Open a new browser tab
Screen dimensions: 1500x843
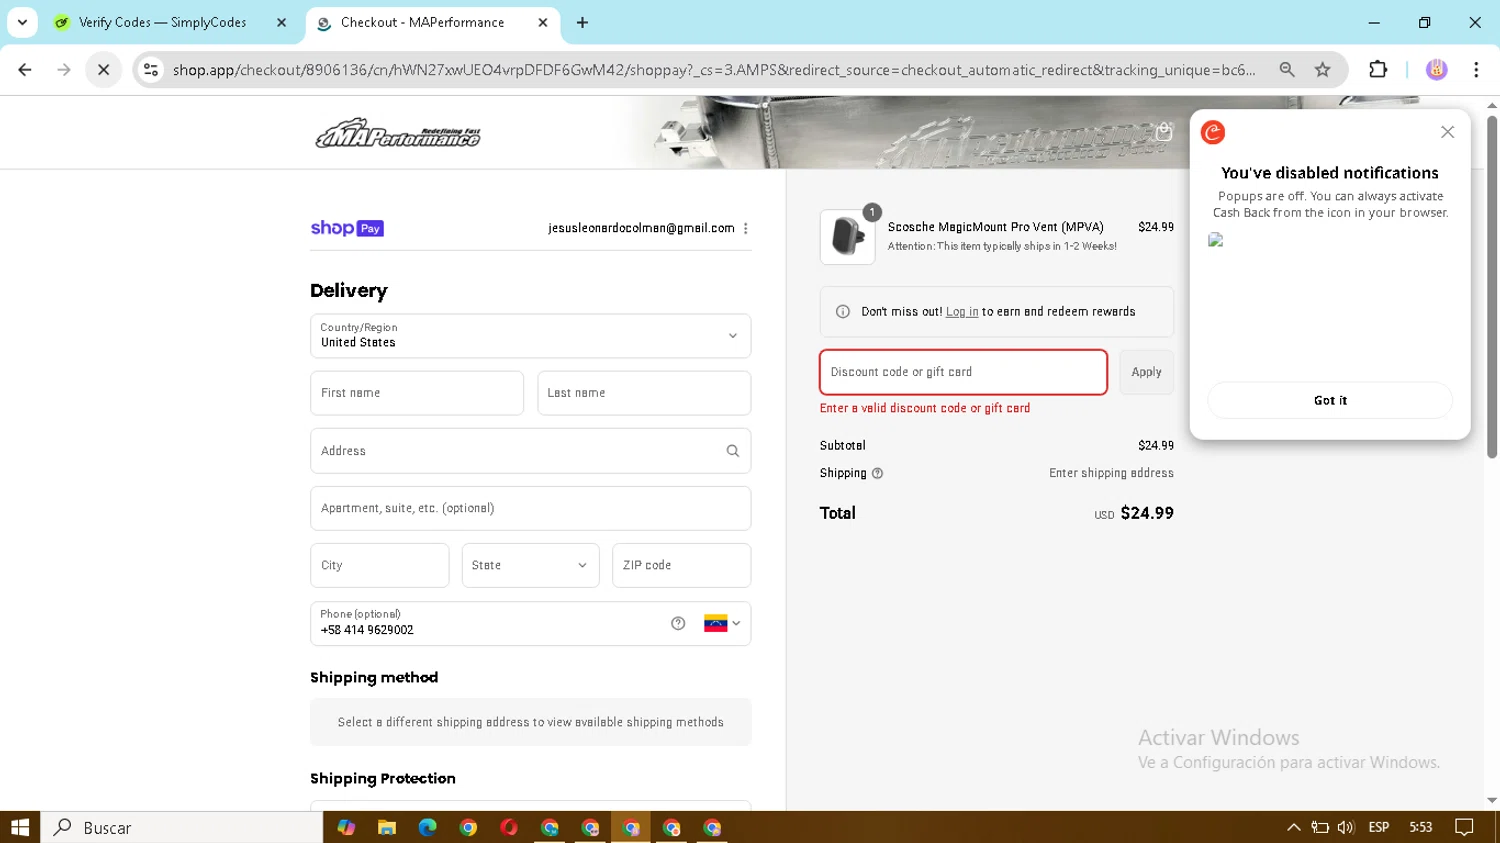tap(582, 22)
